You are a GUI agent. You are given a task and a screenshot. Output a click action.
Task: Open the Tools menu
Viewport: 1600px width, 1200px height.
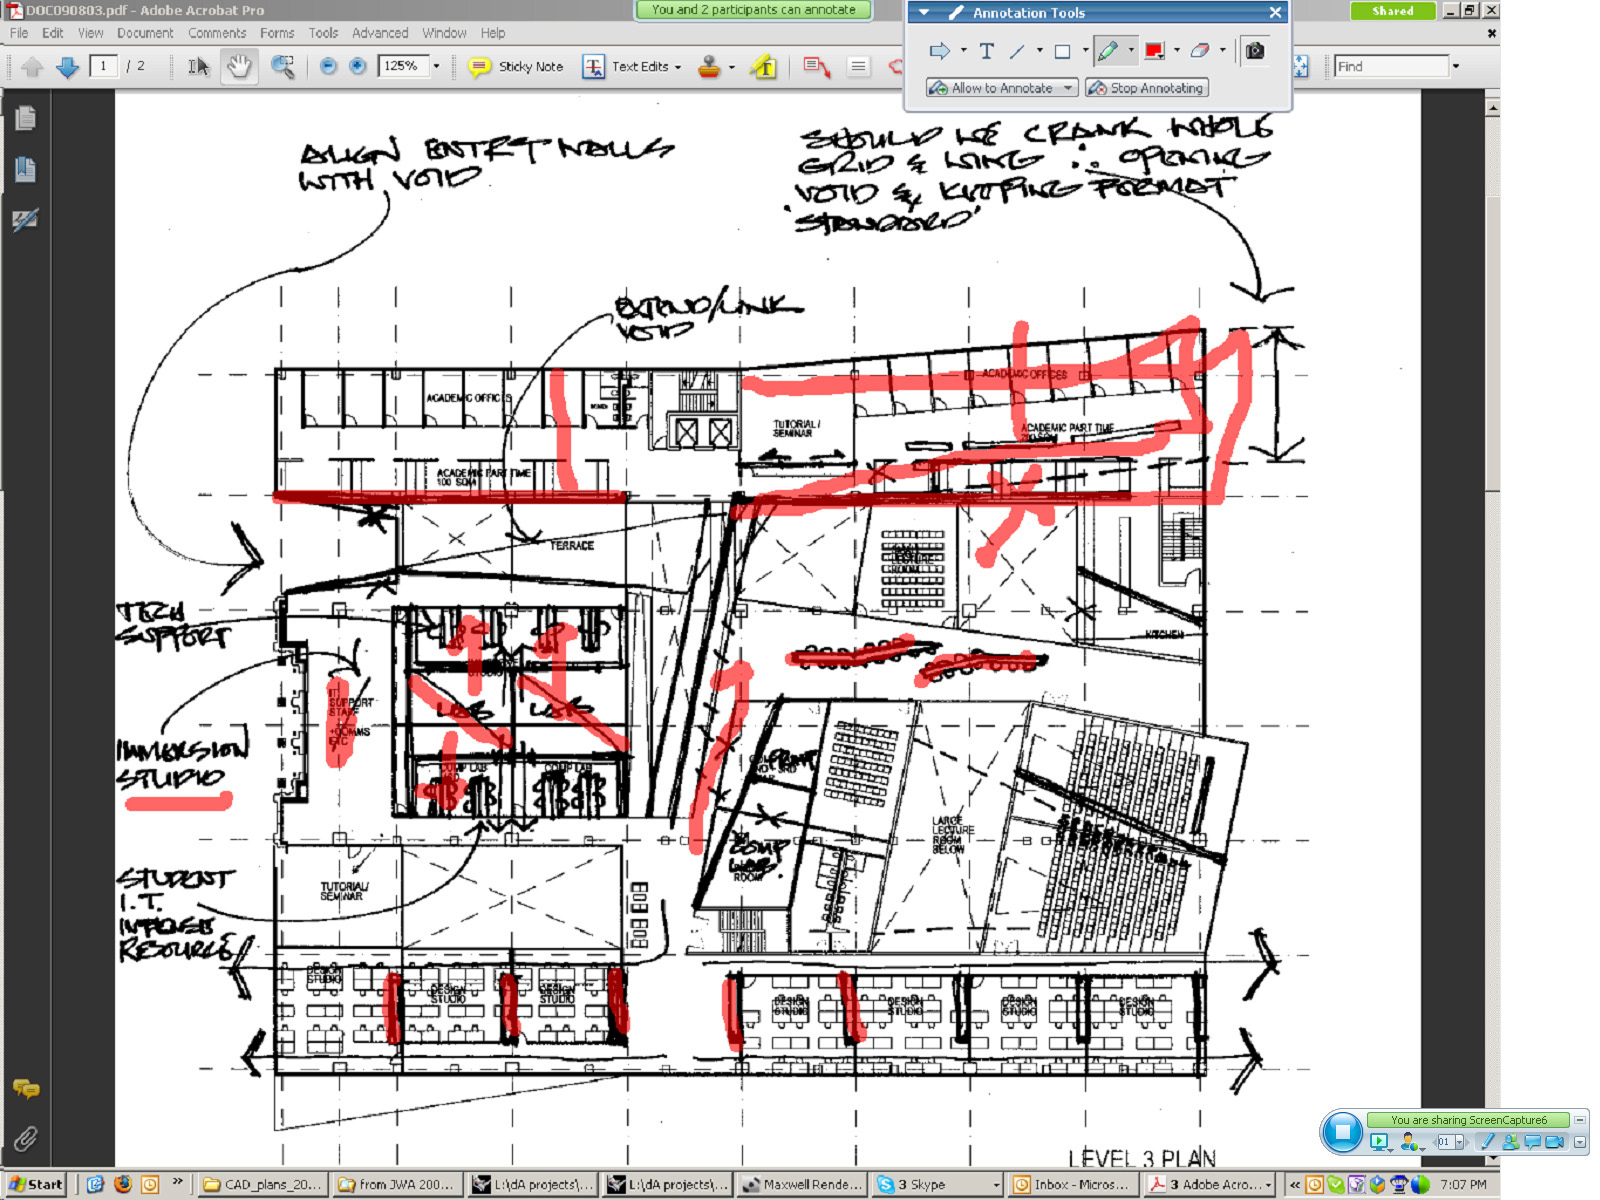[x=323, y=33]
